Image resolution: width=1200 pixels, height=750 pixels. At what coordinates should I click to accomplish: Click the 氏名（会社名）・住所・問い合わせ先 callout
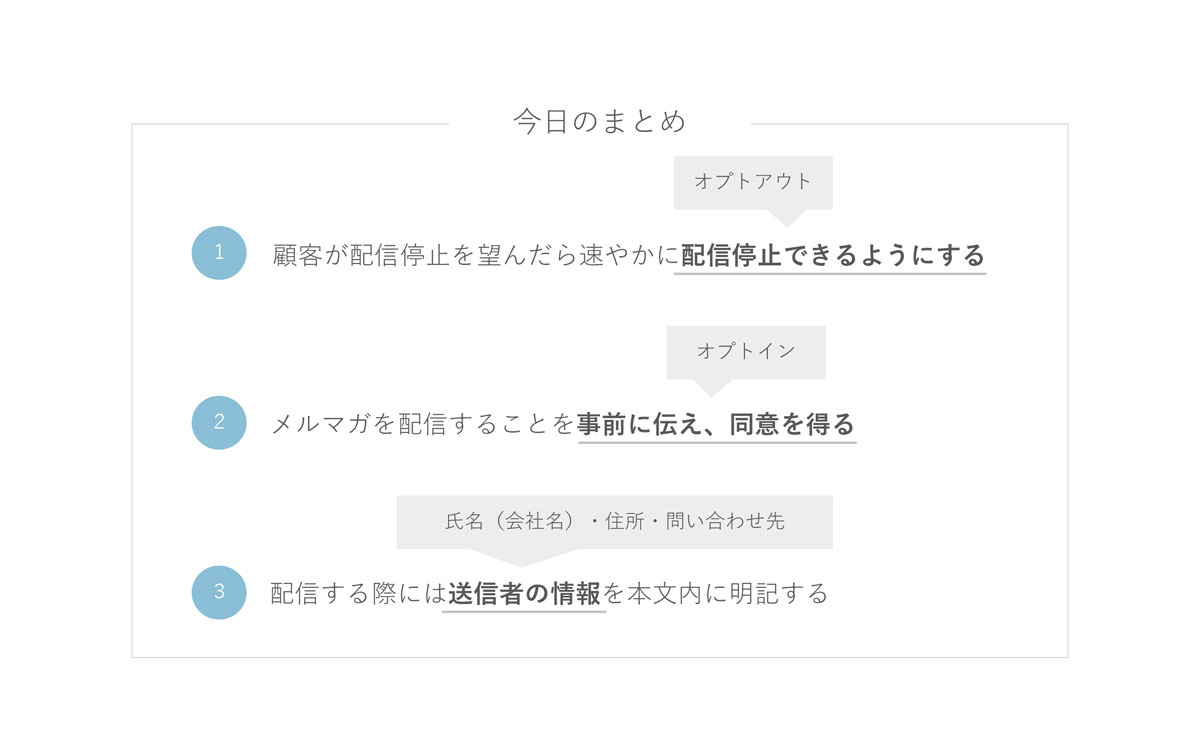(615, 522)
